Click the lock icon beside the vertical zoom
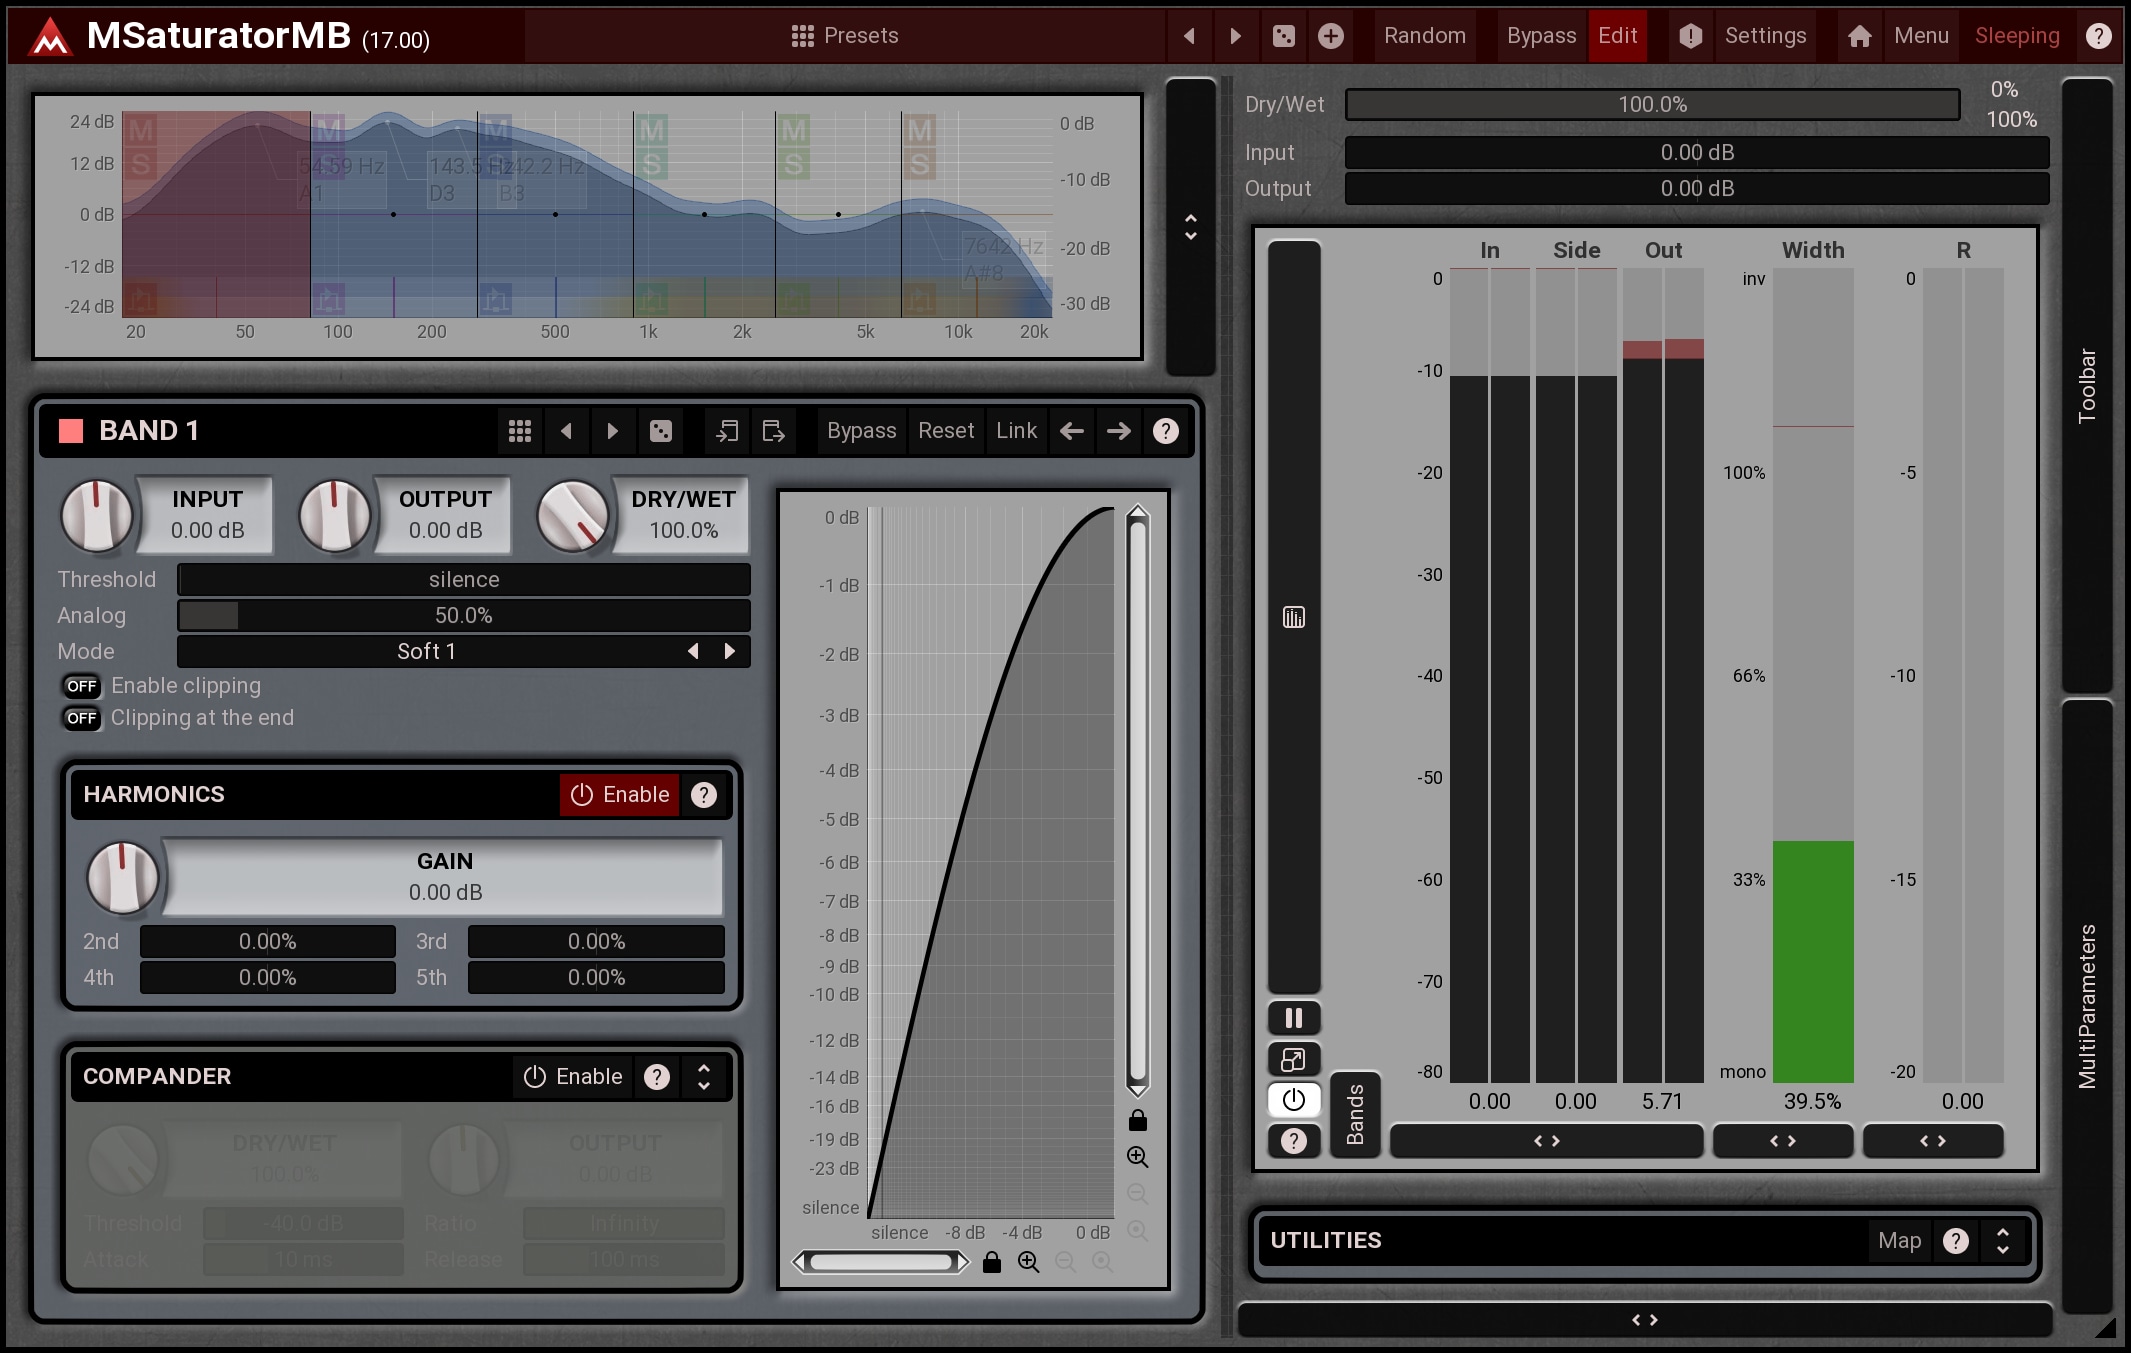This screenshot has height=1353, width=2131. pyautogui.click(x=1137, y=1120)
